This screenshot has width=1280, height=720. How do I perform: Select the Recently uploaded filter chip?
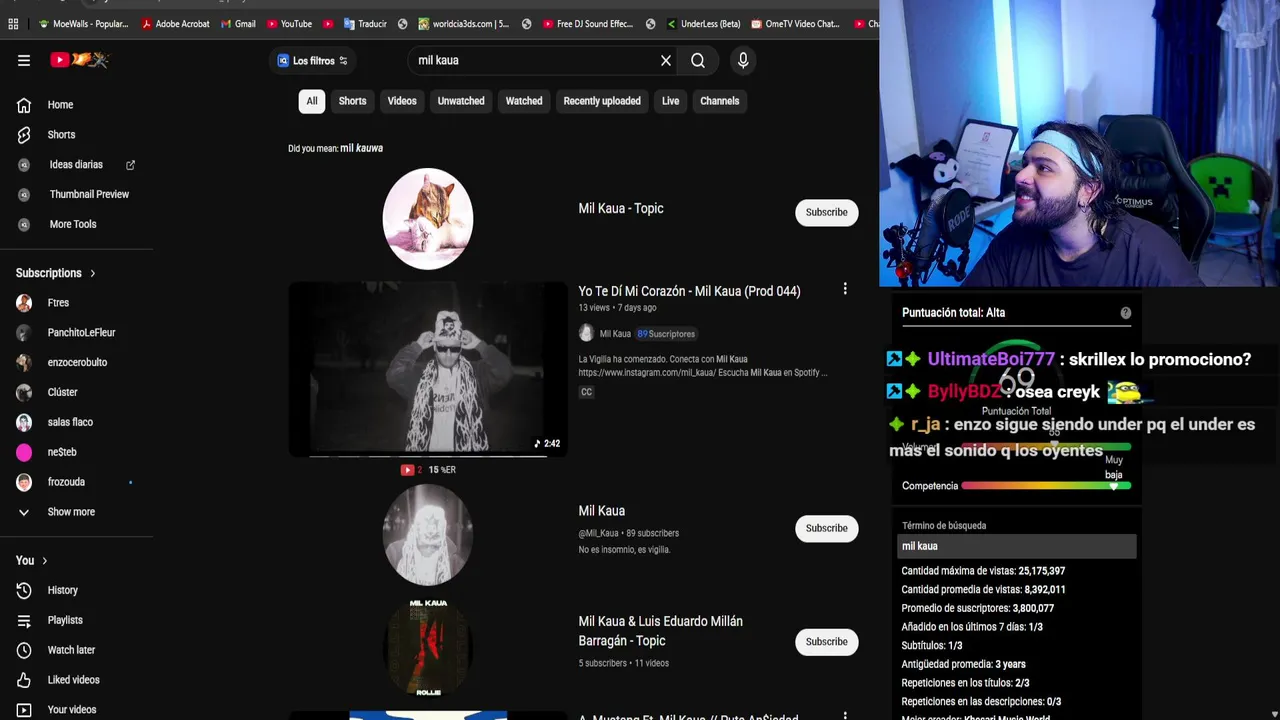(x=602, y=101)
